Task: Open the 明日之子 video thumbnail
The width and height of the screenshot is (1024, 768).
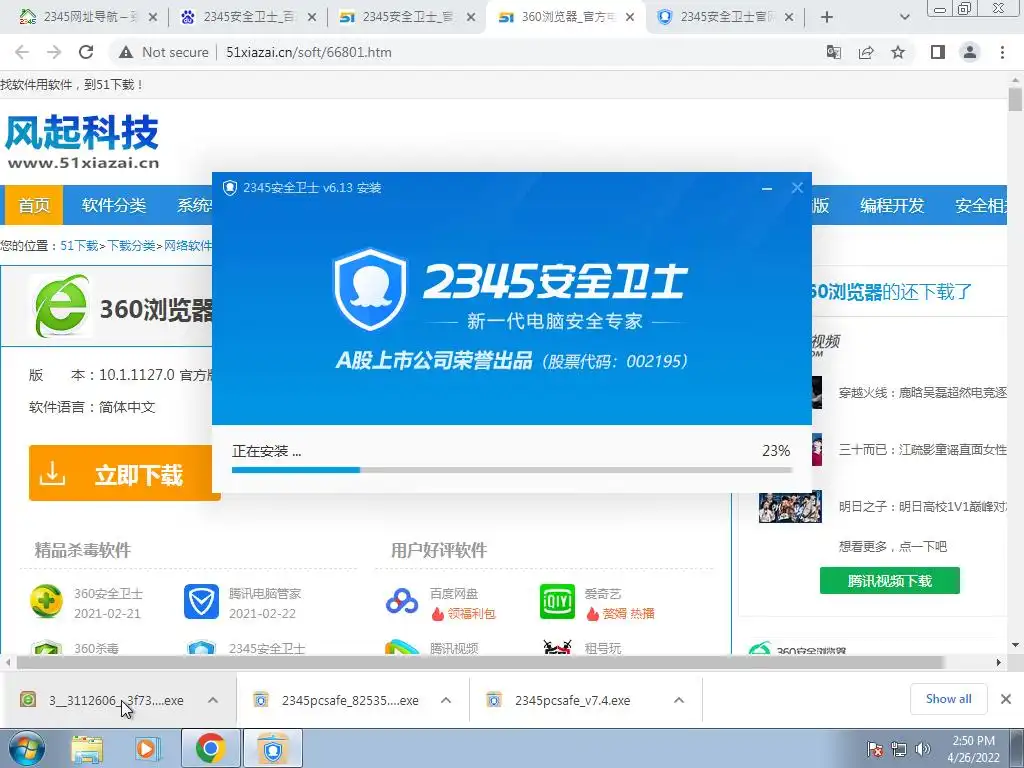Action: pyautogui.click(x=790, y=507)
